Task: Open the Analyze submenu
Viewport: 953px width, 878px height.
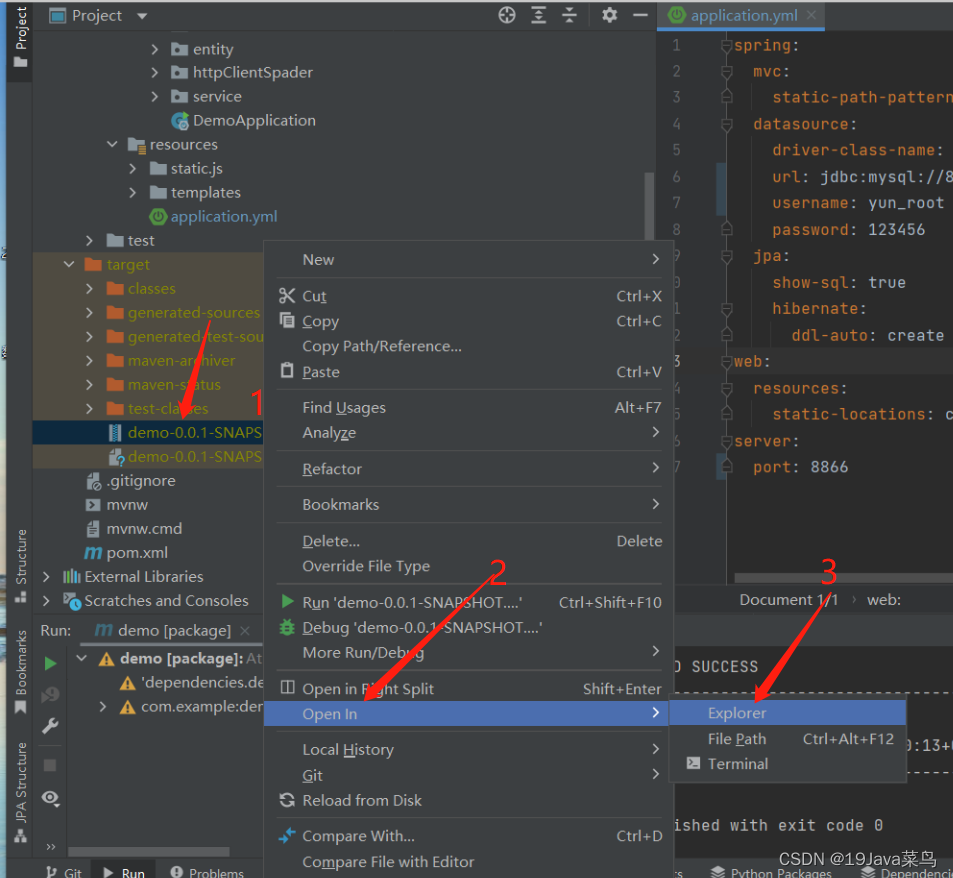Action: 469,433
